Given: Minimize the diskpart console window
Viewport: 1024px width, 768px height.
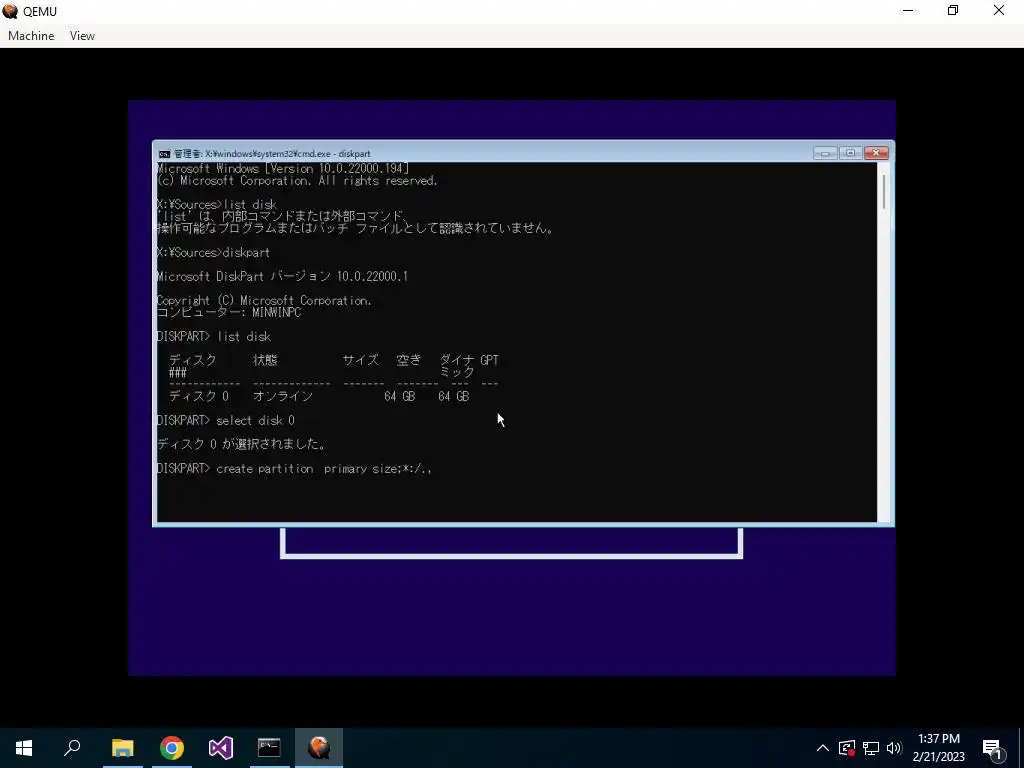Looking at the screenshot, I should (x=825, y=153).
